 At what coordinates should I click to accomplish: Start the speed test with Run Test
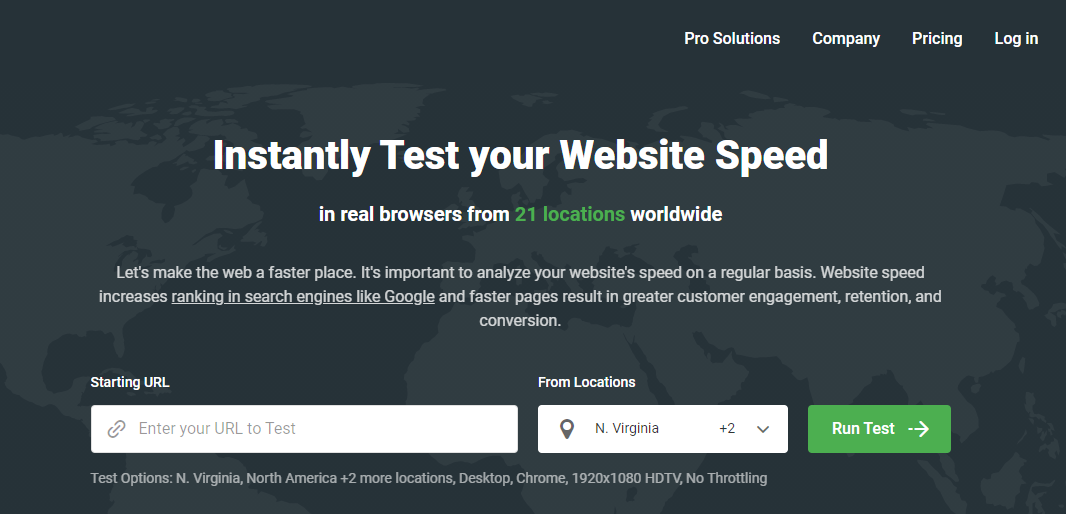(879, 429)
